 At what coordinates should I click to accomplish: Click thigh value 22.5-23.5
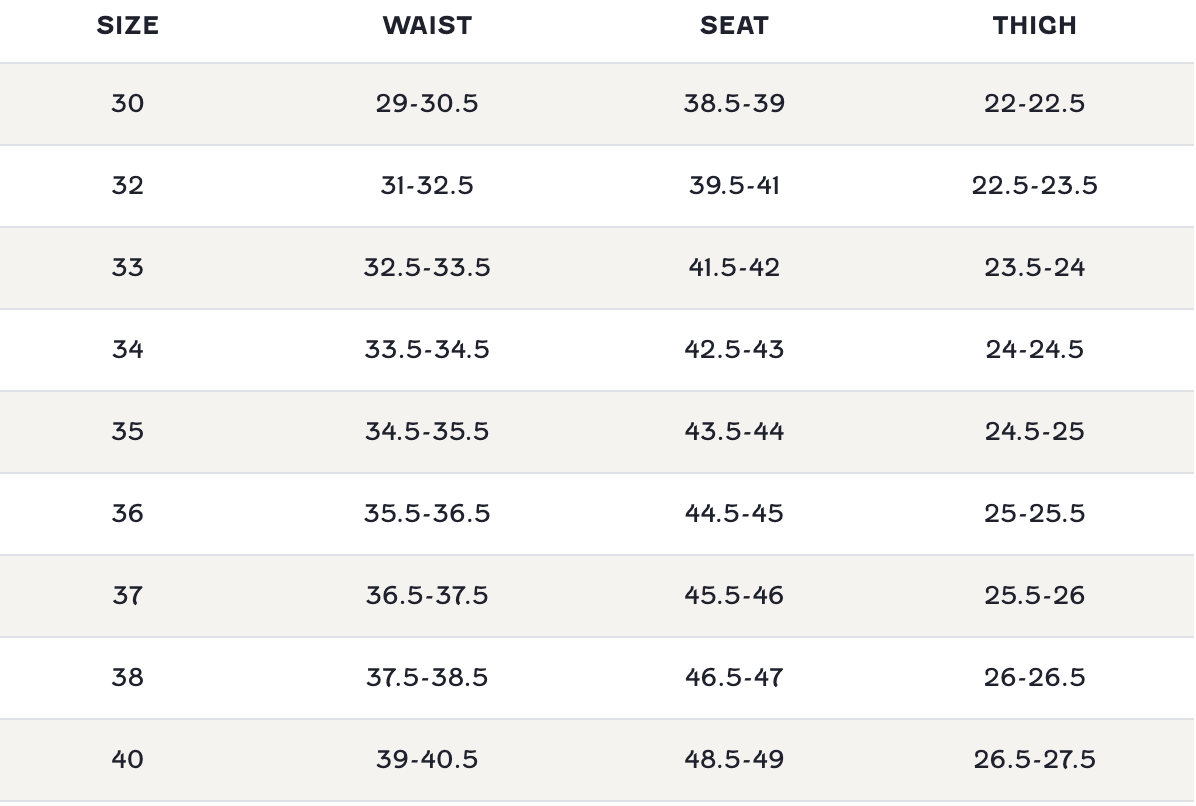point(1035,185)
